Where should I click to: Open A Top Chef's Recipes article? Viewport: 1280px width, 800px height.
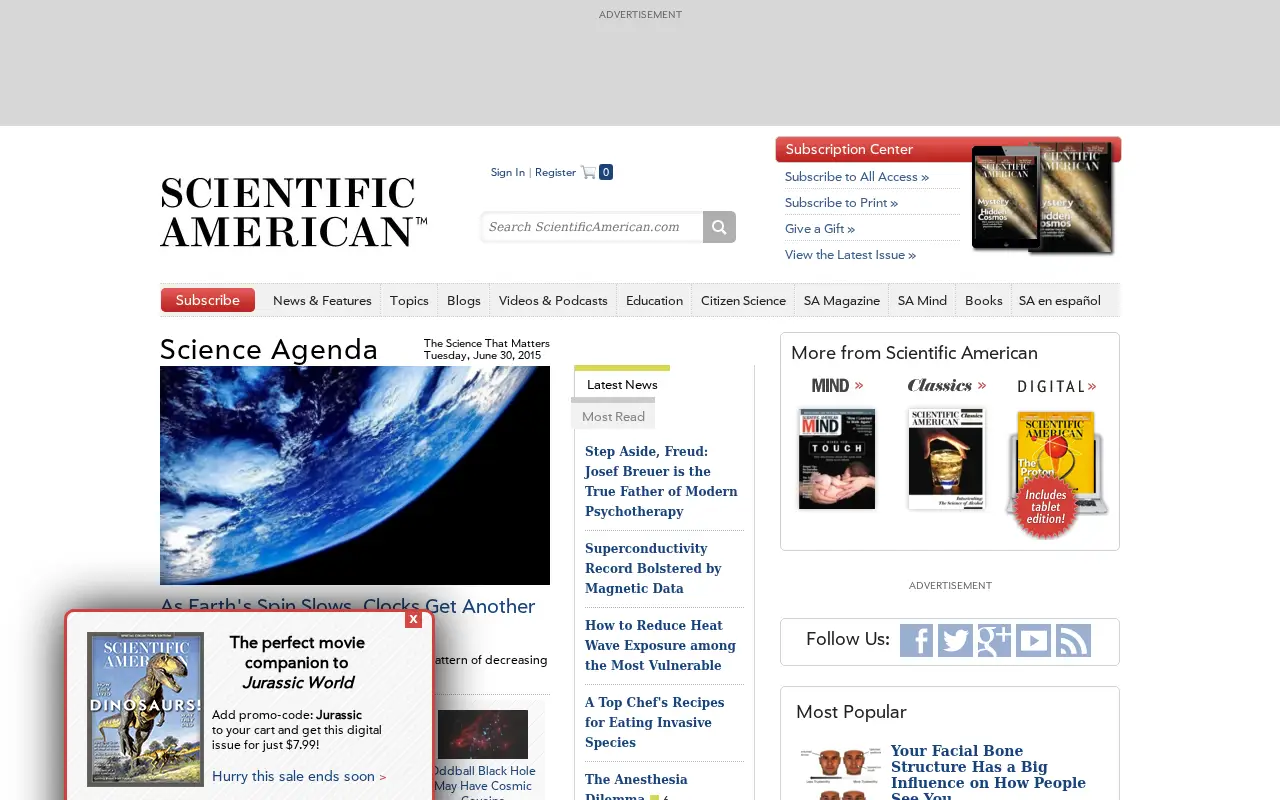point(655,722)
